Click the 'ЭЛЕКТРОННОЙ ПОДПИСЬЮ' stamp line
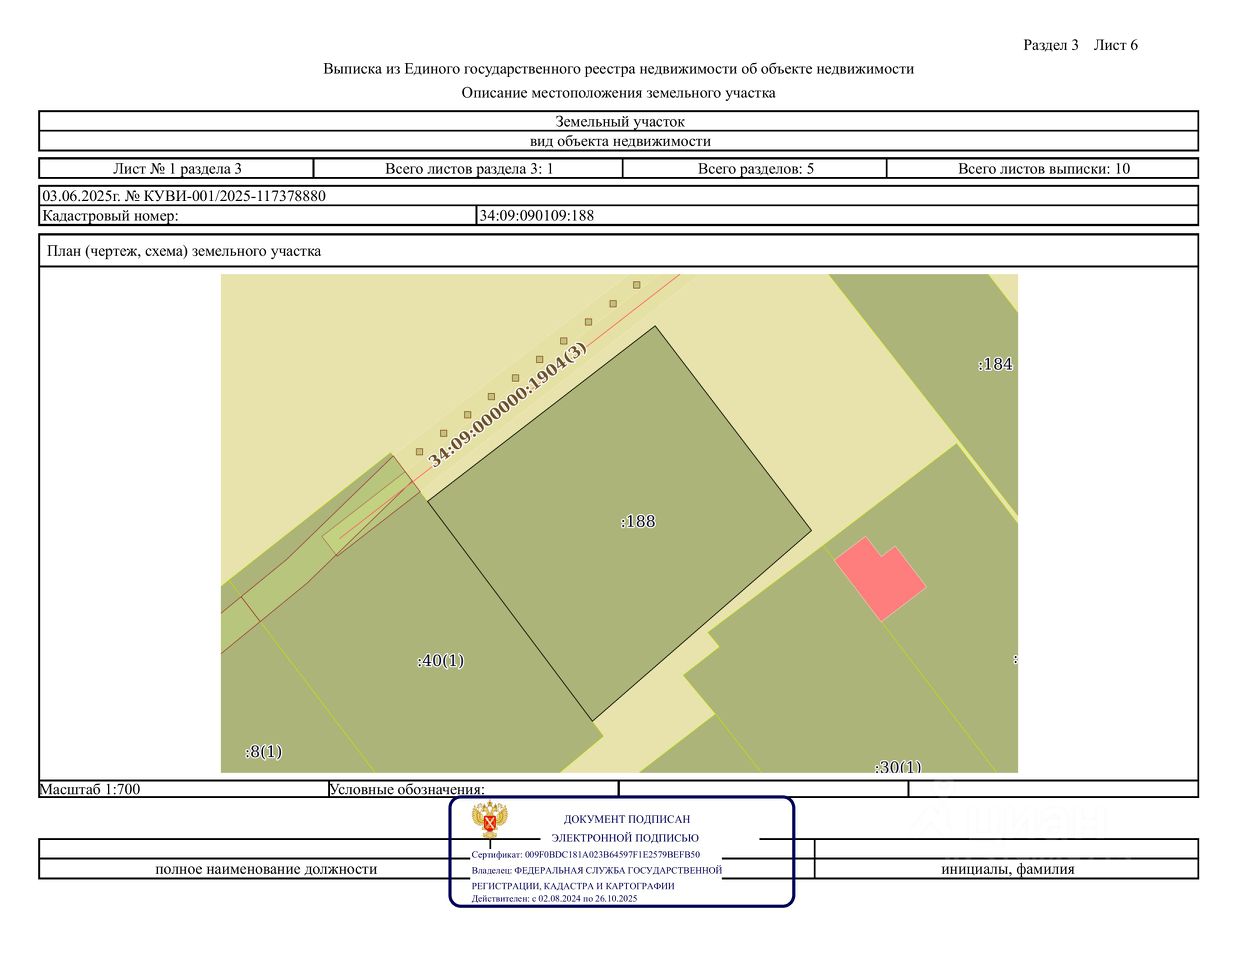 tap(625, 838)
